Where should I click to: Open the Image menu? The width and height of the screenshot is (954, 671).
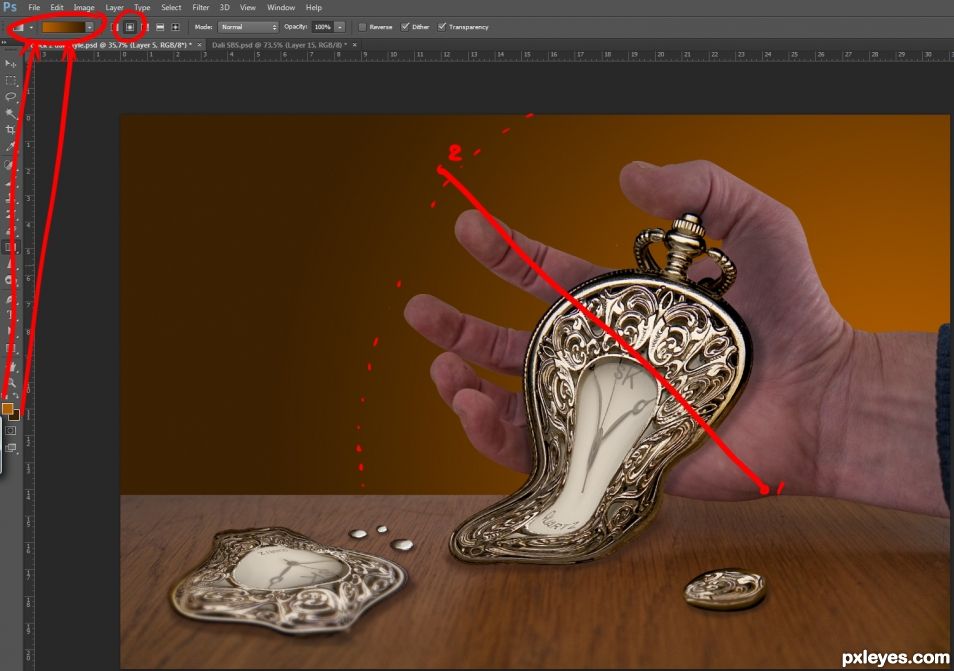point(84,7)
